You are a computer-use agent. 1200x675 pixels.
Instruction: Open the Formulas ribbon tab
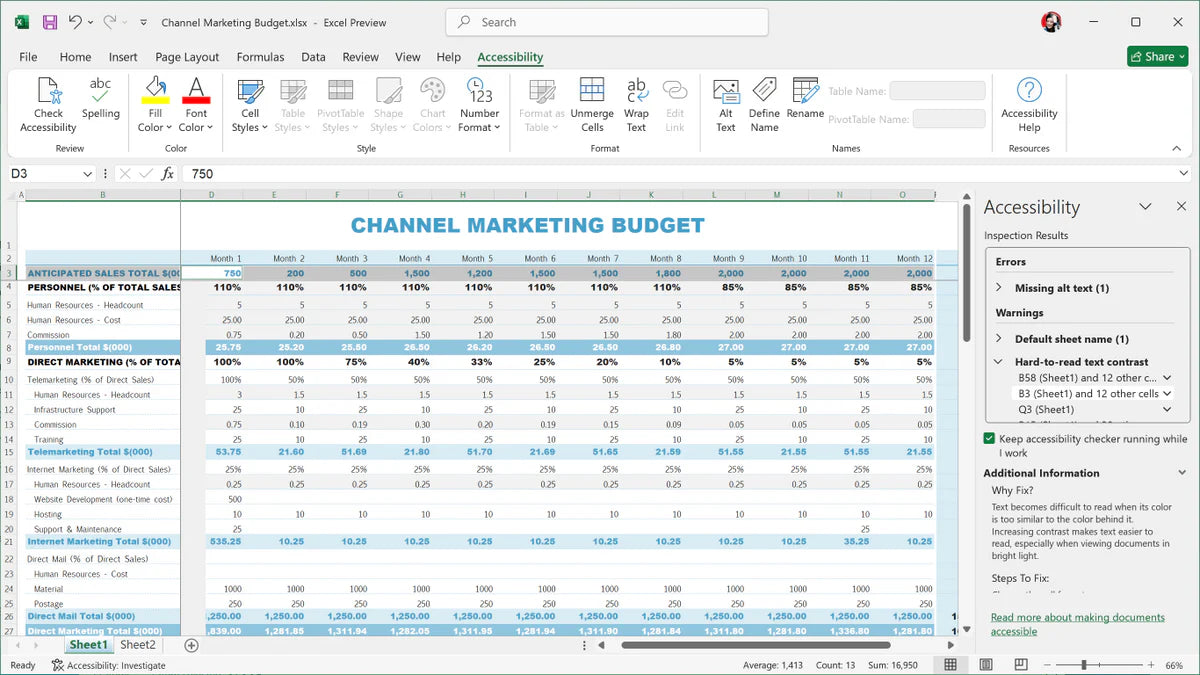pos(260,57)
